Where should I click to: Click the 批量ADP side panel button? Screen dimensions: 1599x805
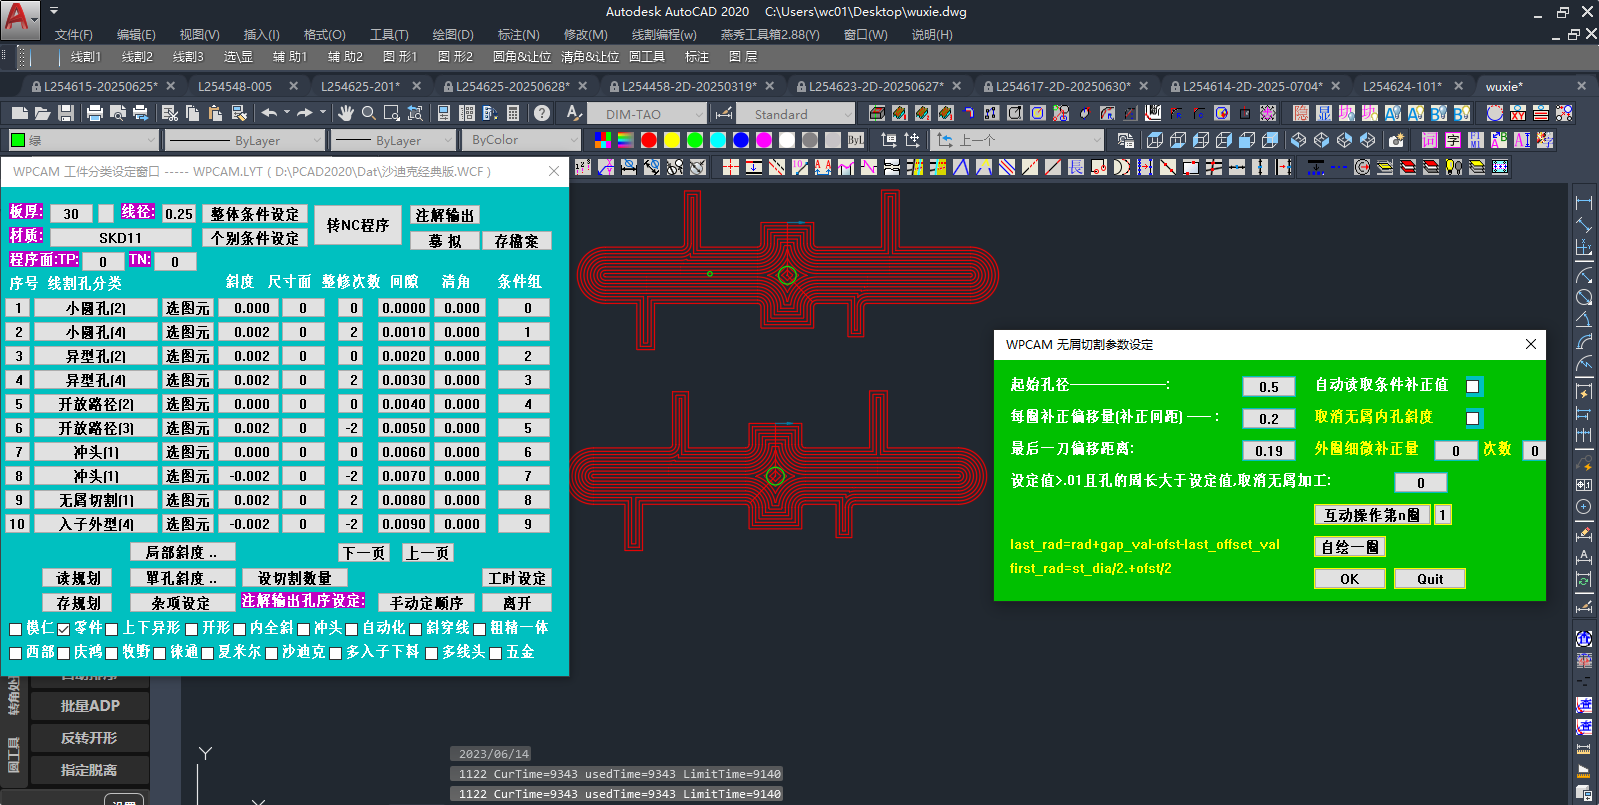[x=90, y=706]
